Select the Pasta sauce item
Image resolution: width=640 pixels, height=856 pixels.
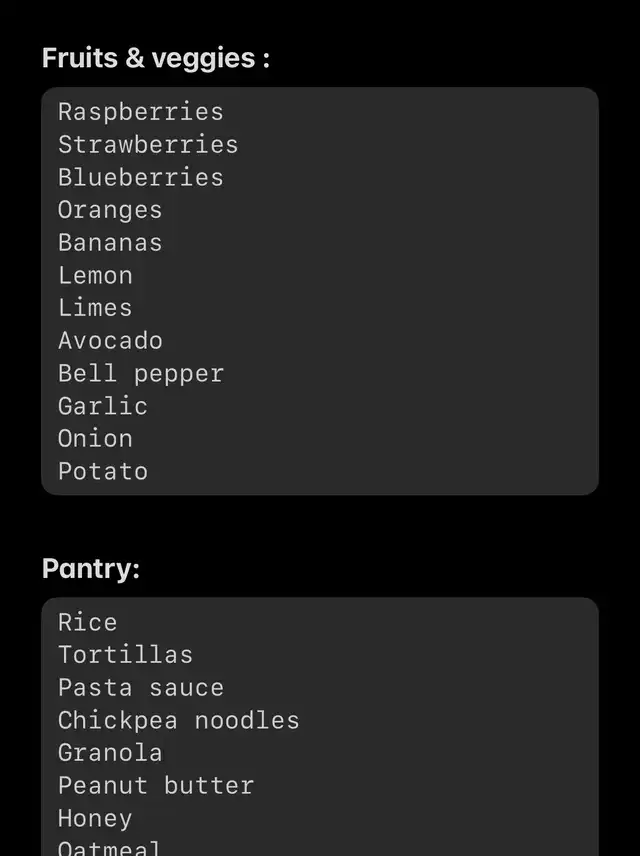140,688
